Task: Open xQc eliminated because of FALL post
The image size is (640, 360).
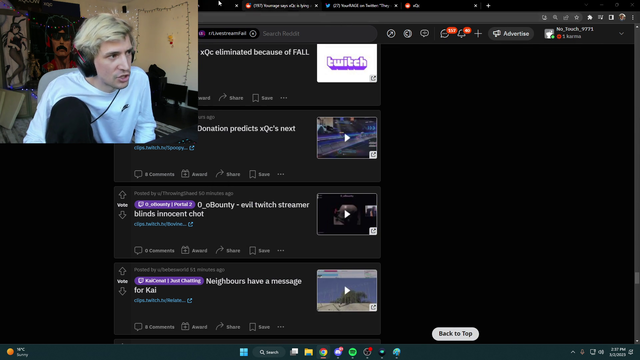Action: click(254, 52)
